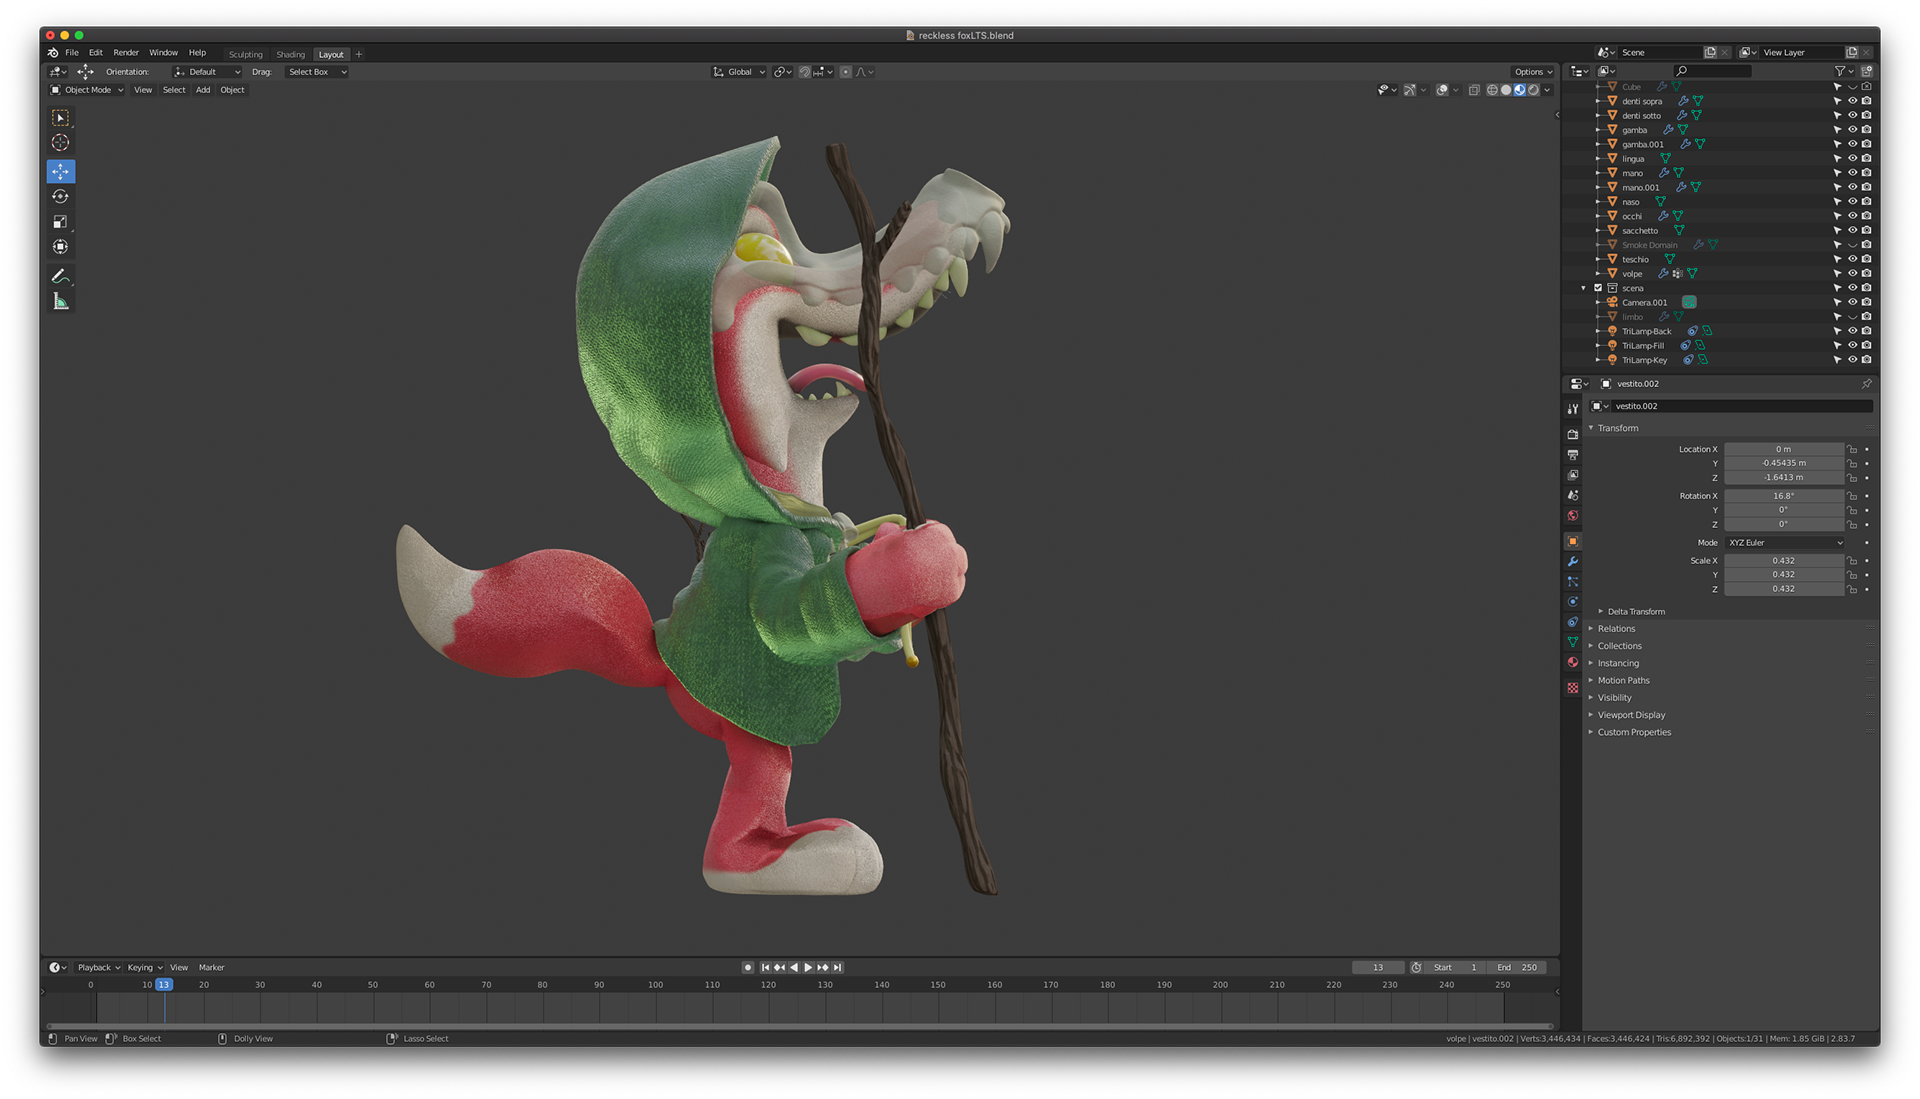1920x1099 pixels.
Task: Switch to the Sculpting workspace tab
Action: pos(245,55)
